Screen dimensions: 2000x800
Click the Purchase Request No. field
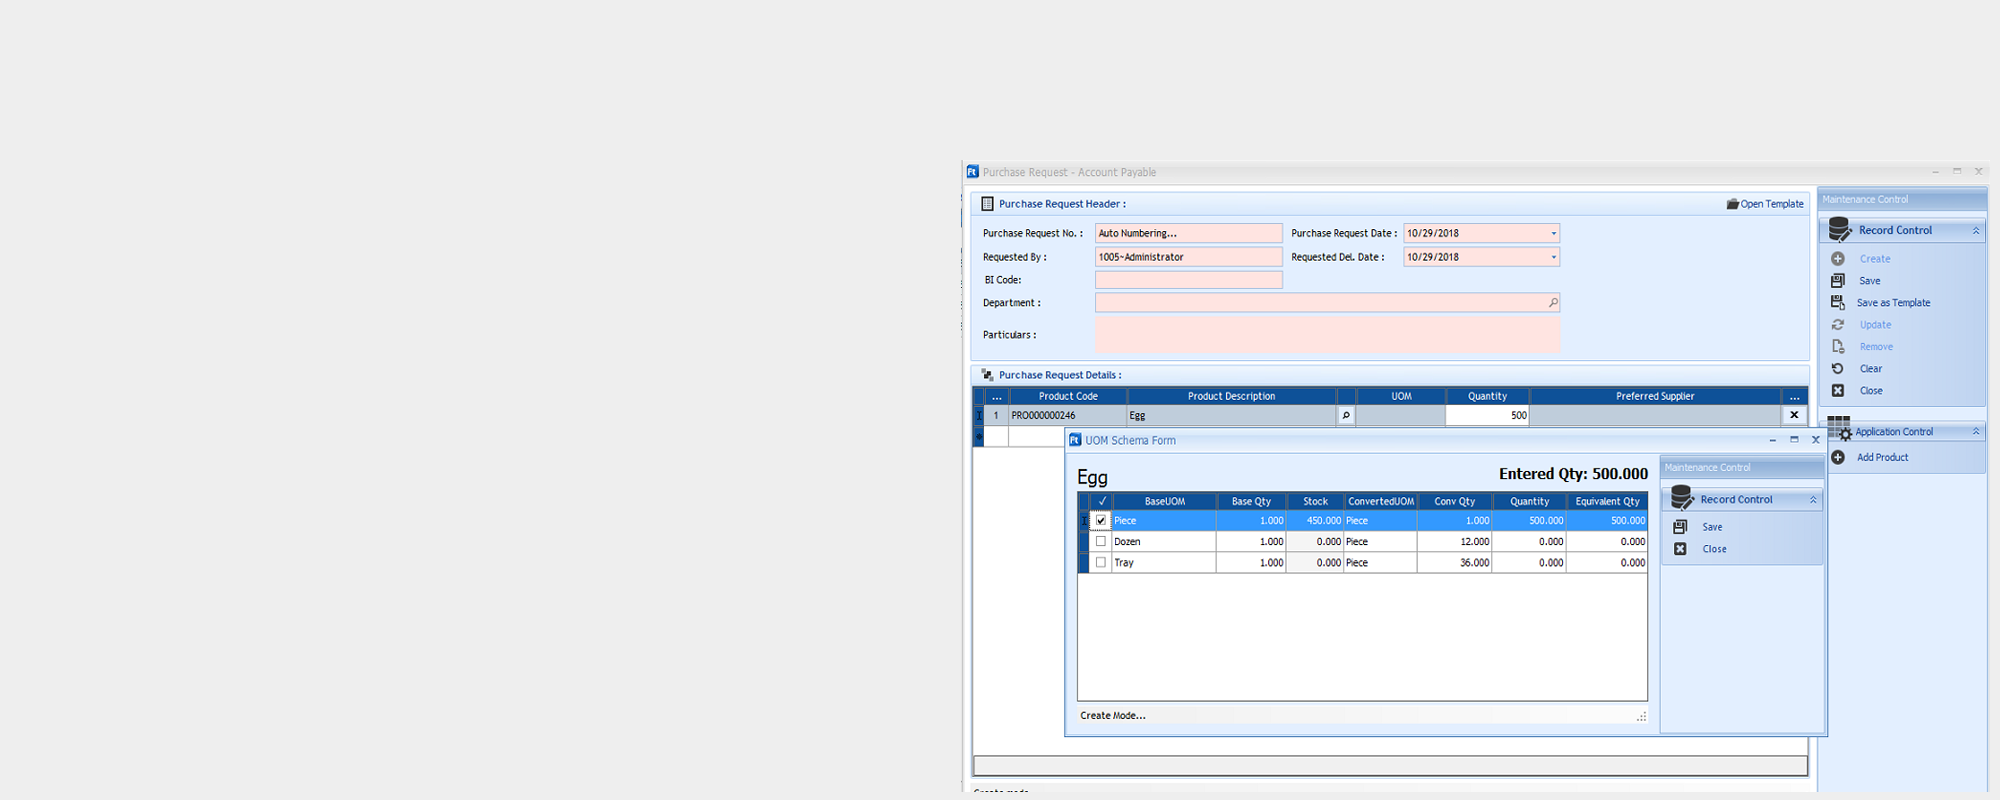1188,233
